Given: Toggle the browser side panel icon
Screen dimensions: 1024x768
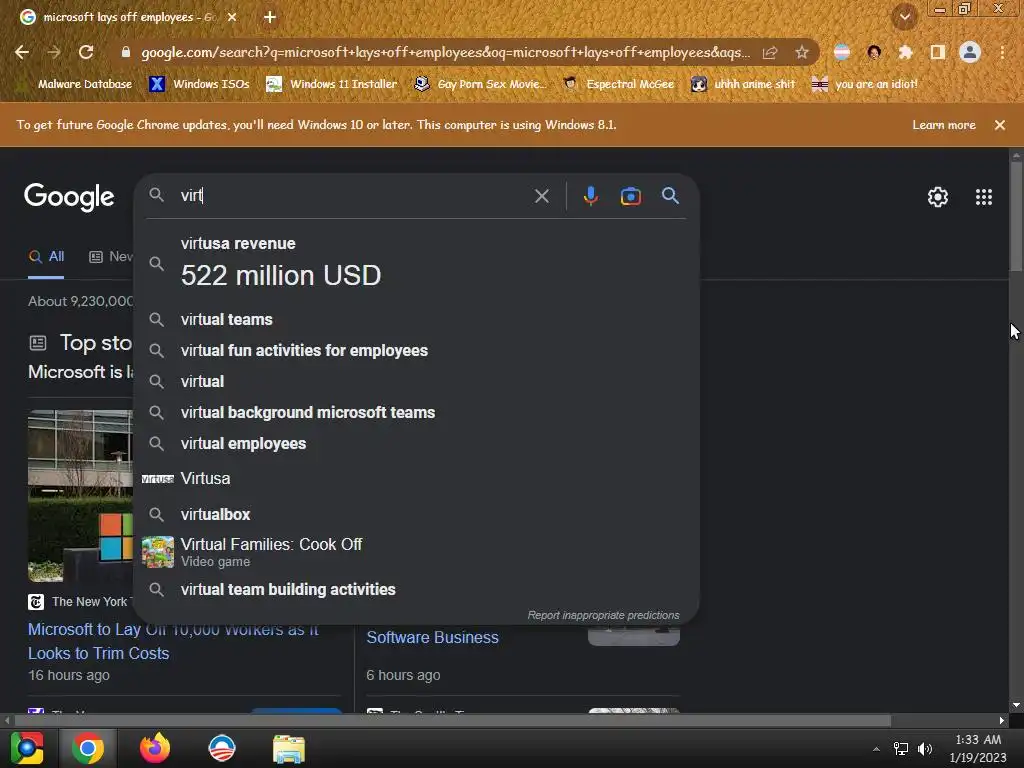Looking at the screenshot, I should pos(938,52).
